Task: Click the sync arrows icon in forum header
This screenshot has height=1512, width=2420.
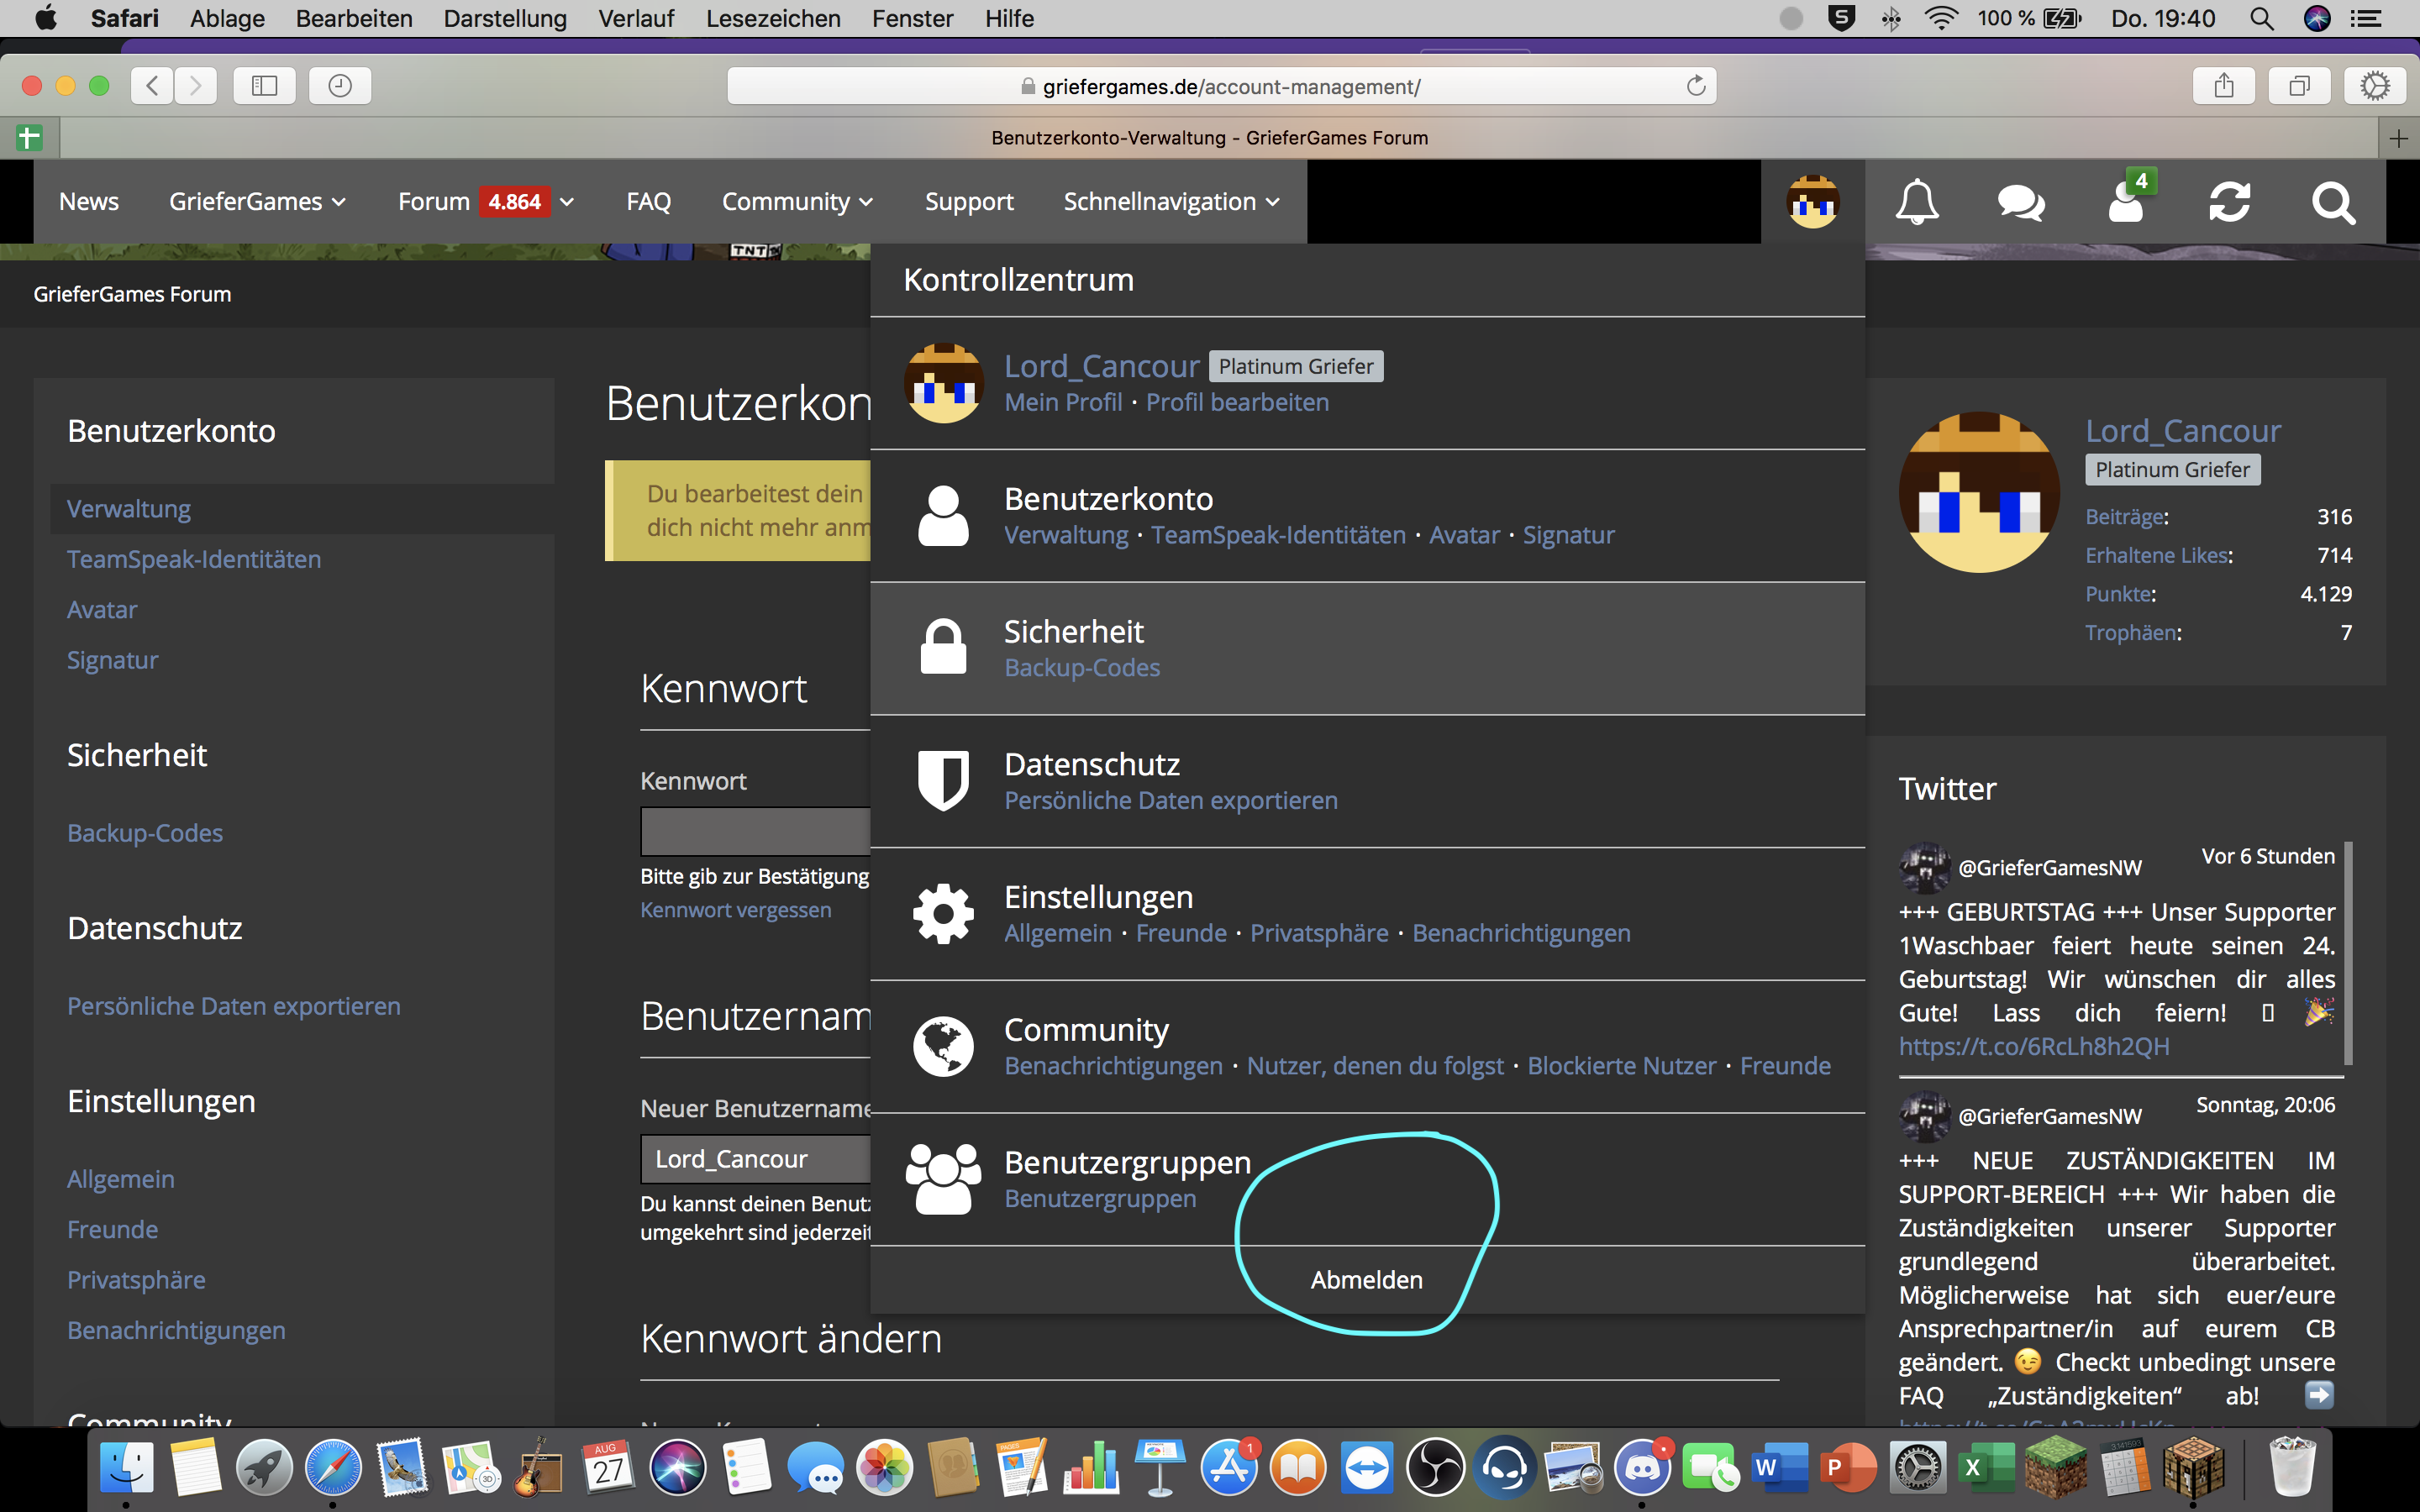Action: click(x=2229, y=202)
